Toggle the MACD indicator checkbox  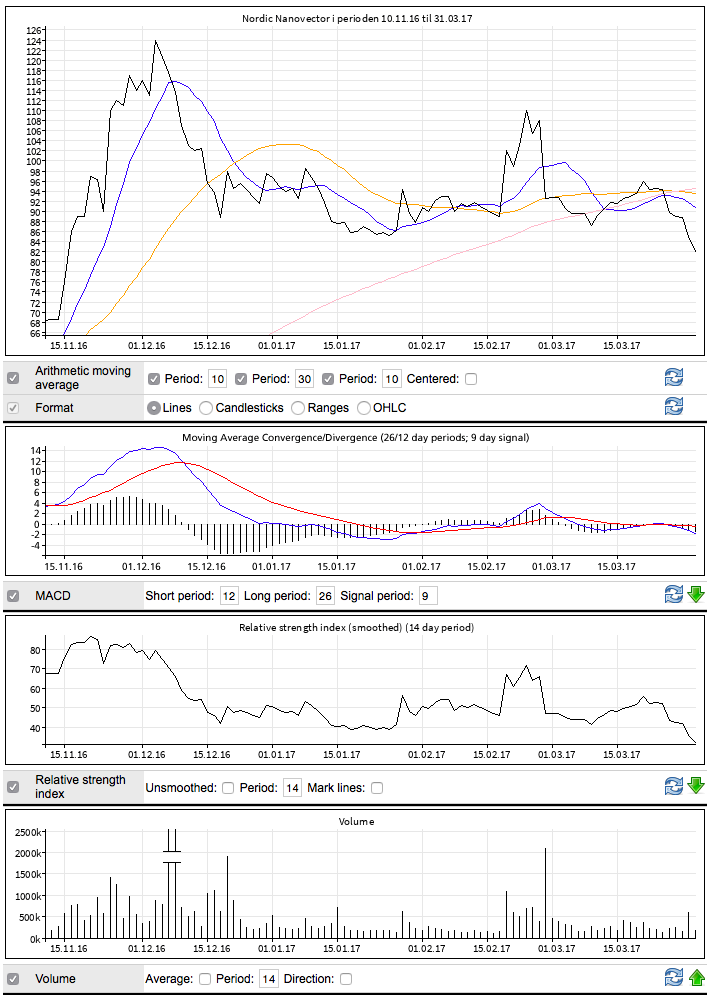click(x=13, y=596)
